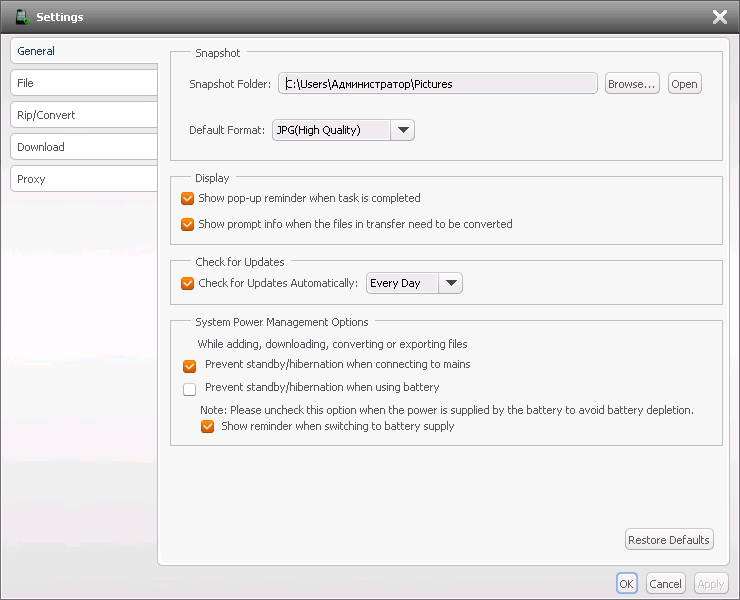Uncheck reminder when switching to battery supply
Image resolution: width=740 pixels, height=600 pixels.
click(x=208, y=426)
